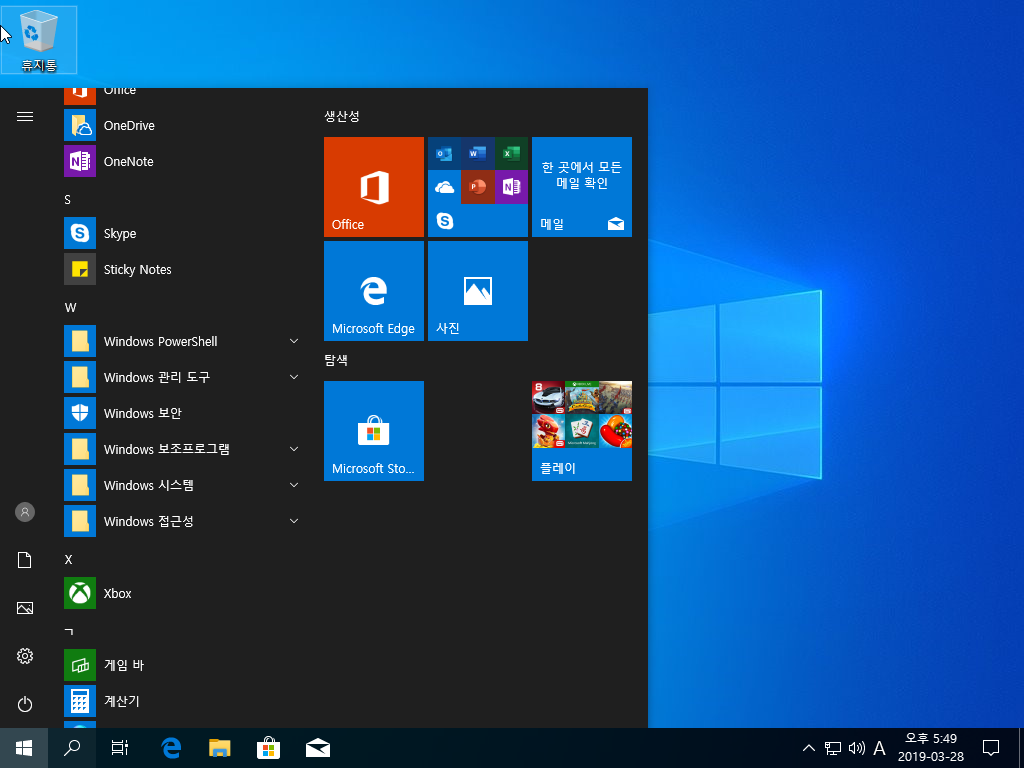Open the Microsoft Edge tile
1024x768 pixels.
pyautogui.click(x=374, y=291)
